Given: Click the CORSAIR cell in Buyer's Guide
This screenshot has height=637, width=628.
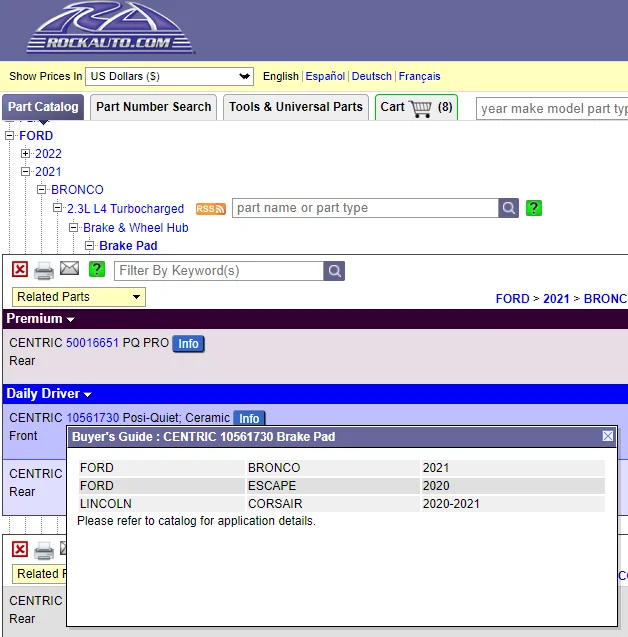Looking at the screenshot, I should tap(333, 504).
